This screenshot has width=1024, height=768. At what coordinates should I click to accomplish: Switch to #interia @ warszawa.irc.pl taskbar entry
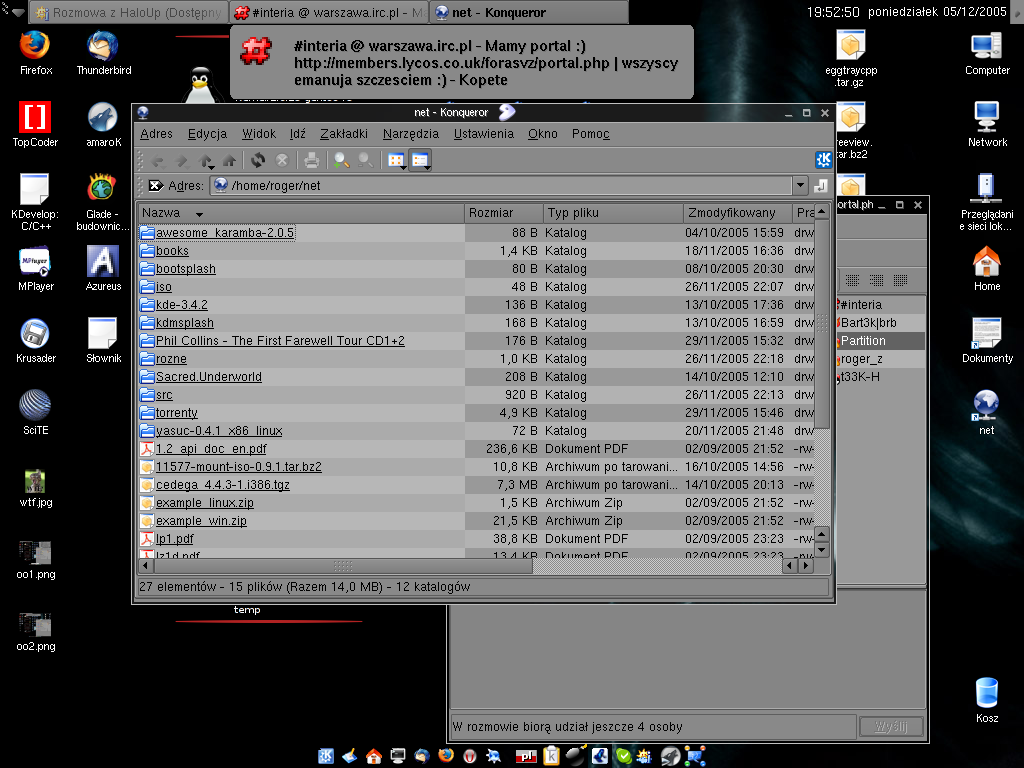point(329,12)
